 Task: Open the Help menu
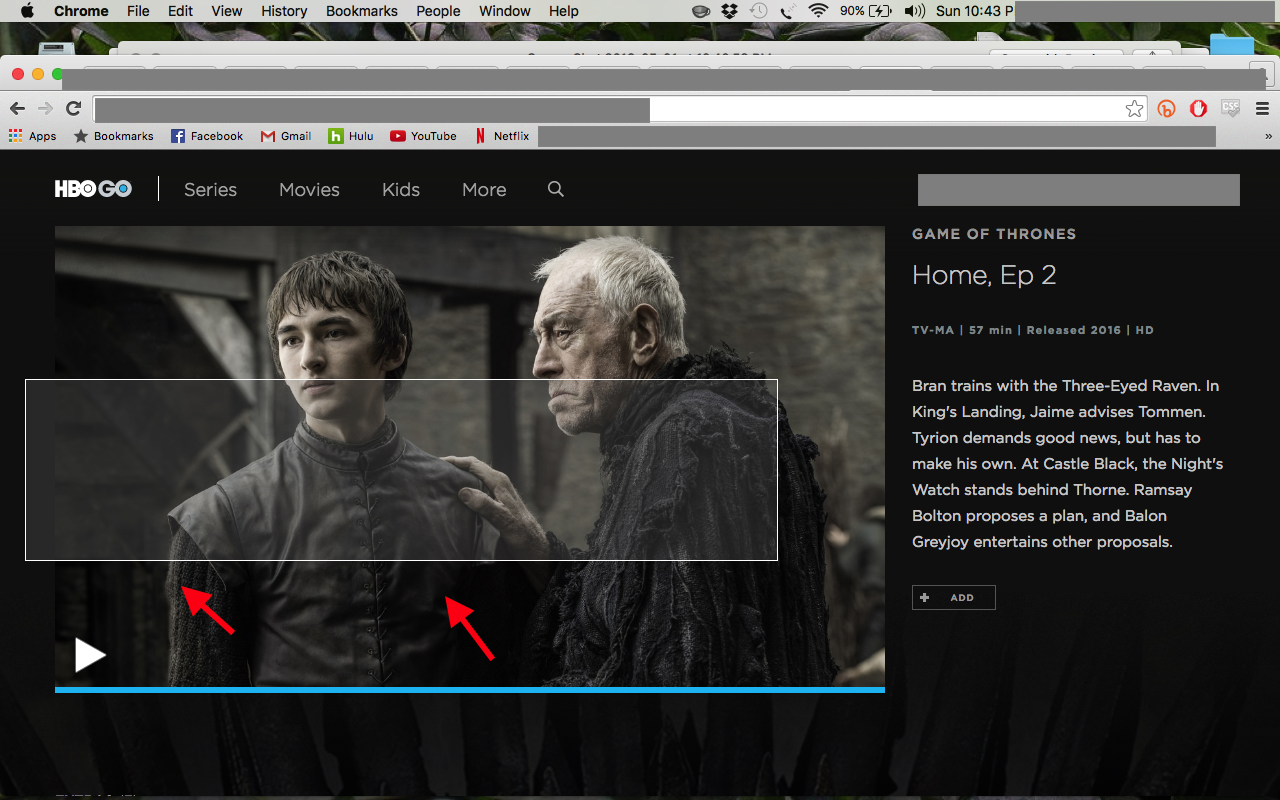tap(564, 11)
